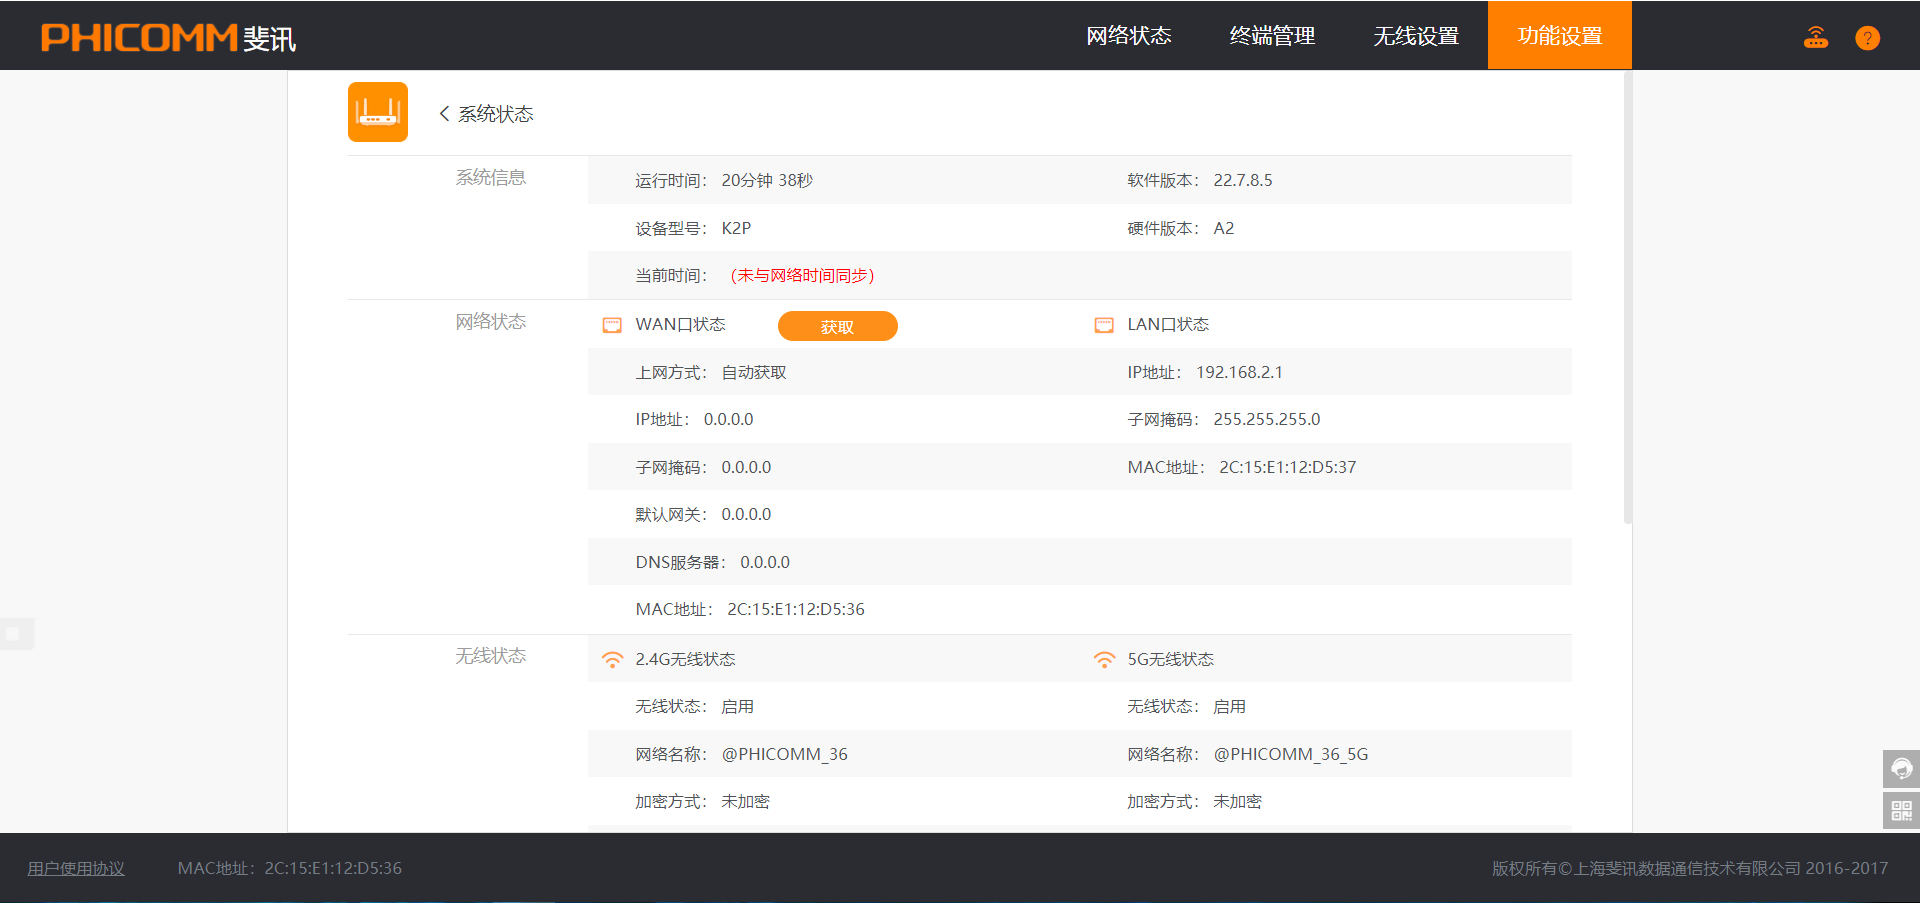Open the customer service headset icon
The image size is (1920, 903).
tap(1901, 769)
